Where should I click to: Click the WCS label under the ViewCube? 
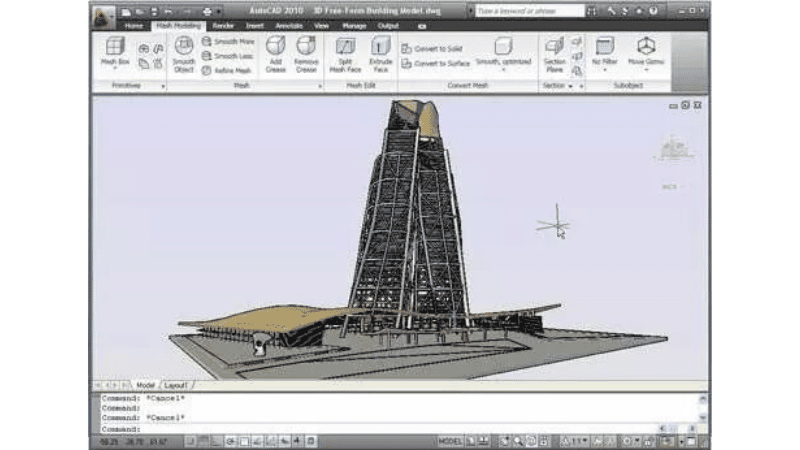click(x=669, y=187)
